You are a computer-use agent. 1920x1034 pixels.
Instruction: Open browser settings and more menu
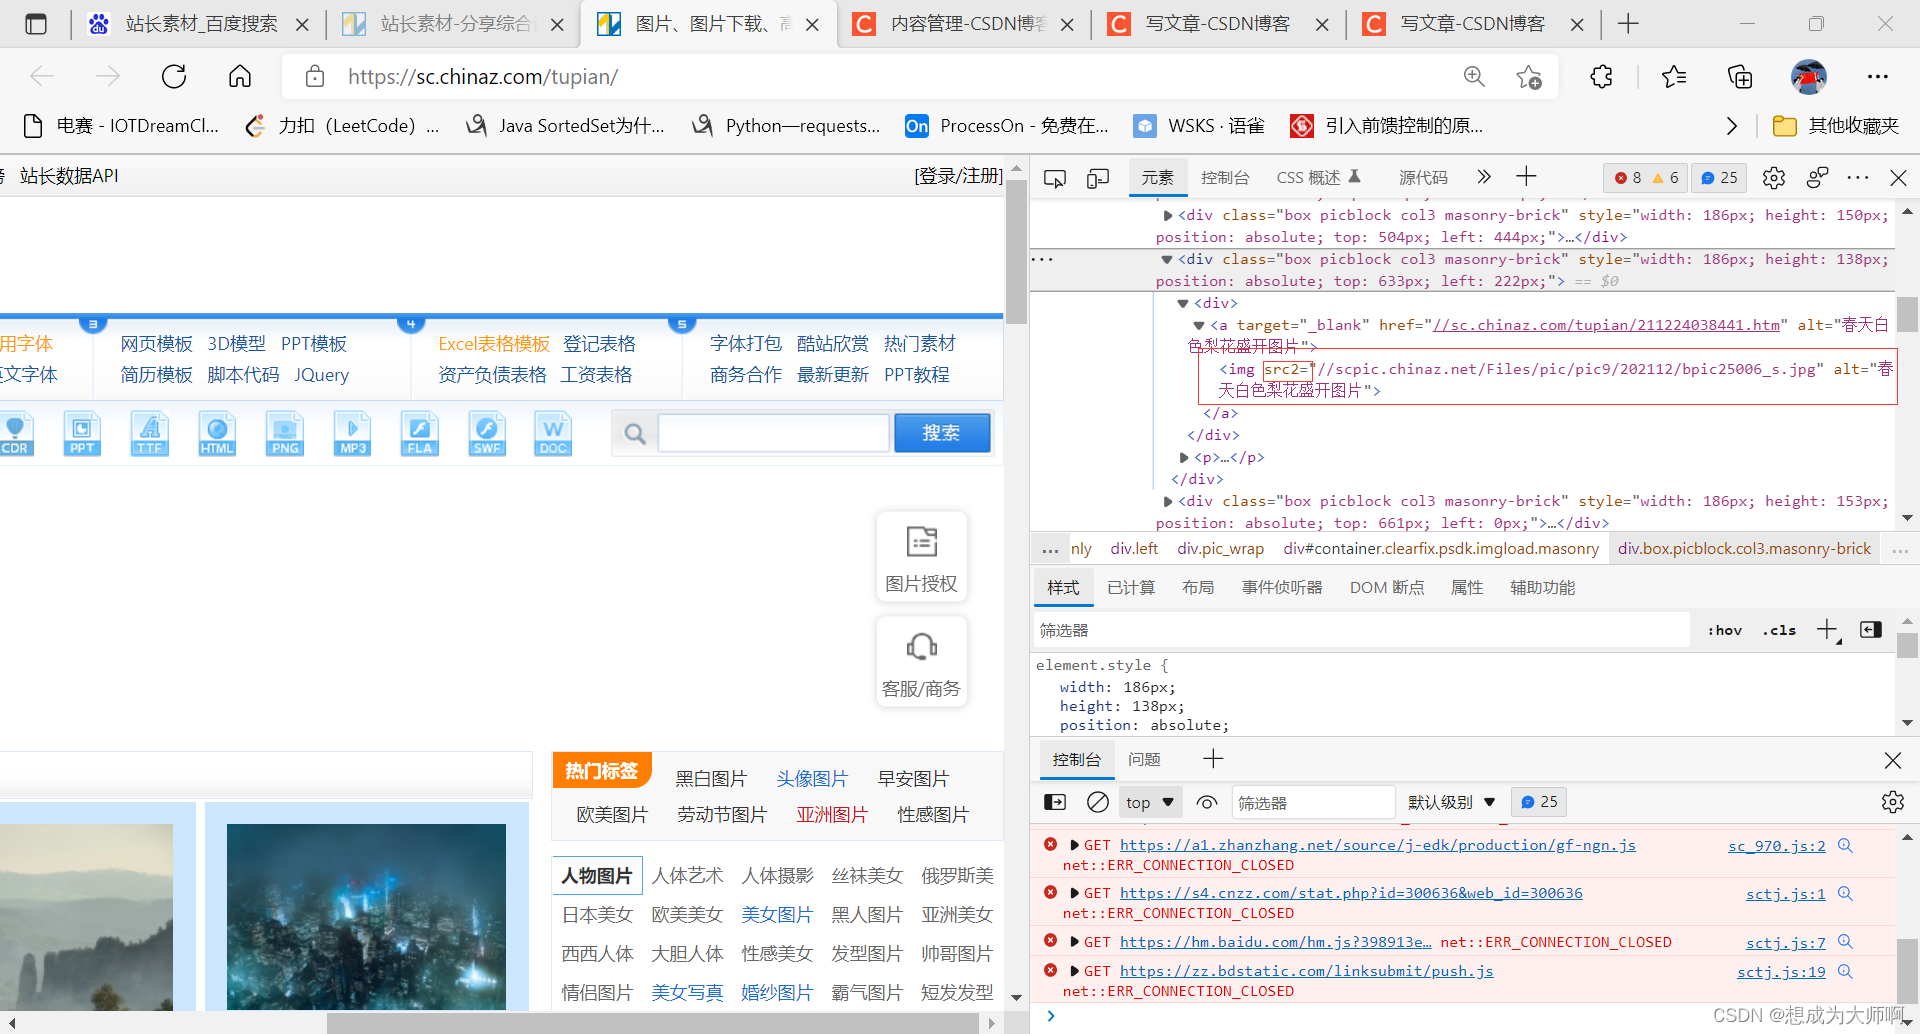(x=1877, y=76)
